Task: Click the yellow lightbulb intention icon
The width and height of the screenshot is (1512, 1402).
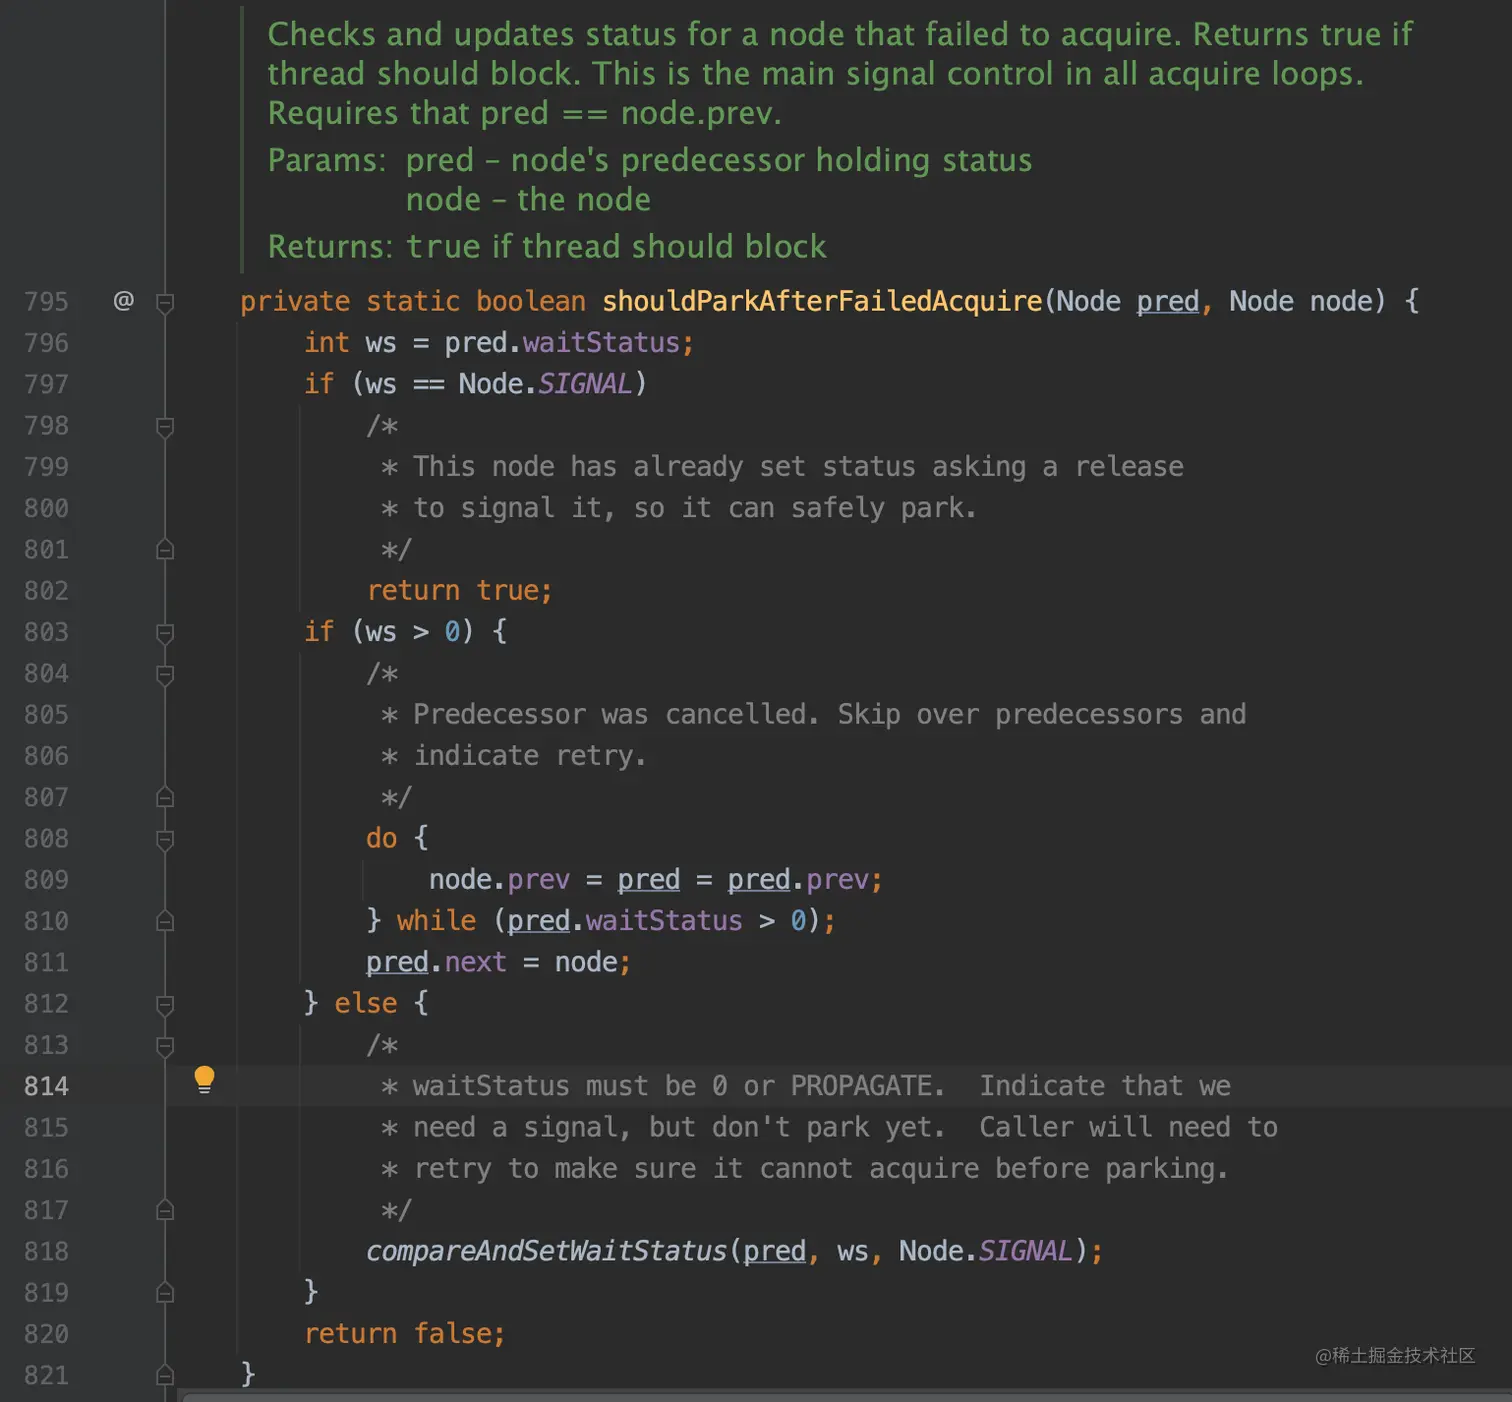Action: coord(204,1079)
